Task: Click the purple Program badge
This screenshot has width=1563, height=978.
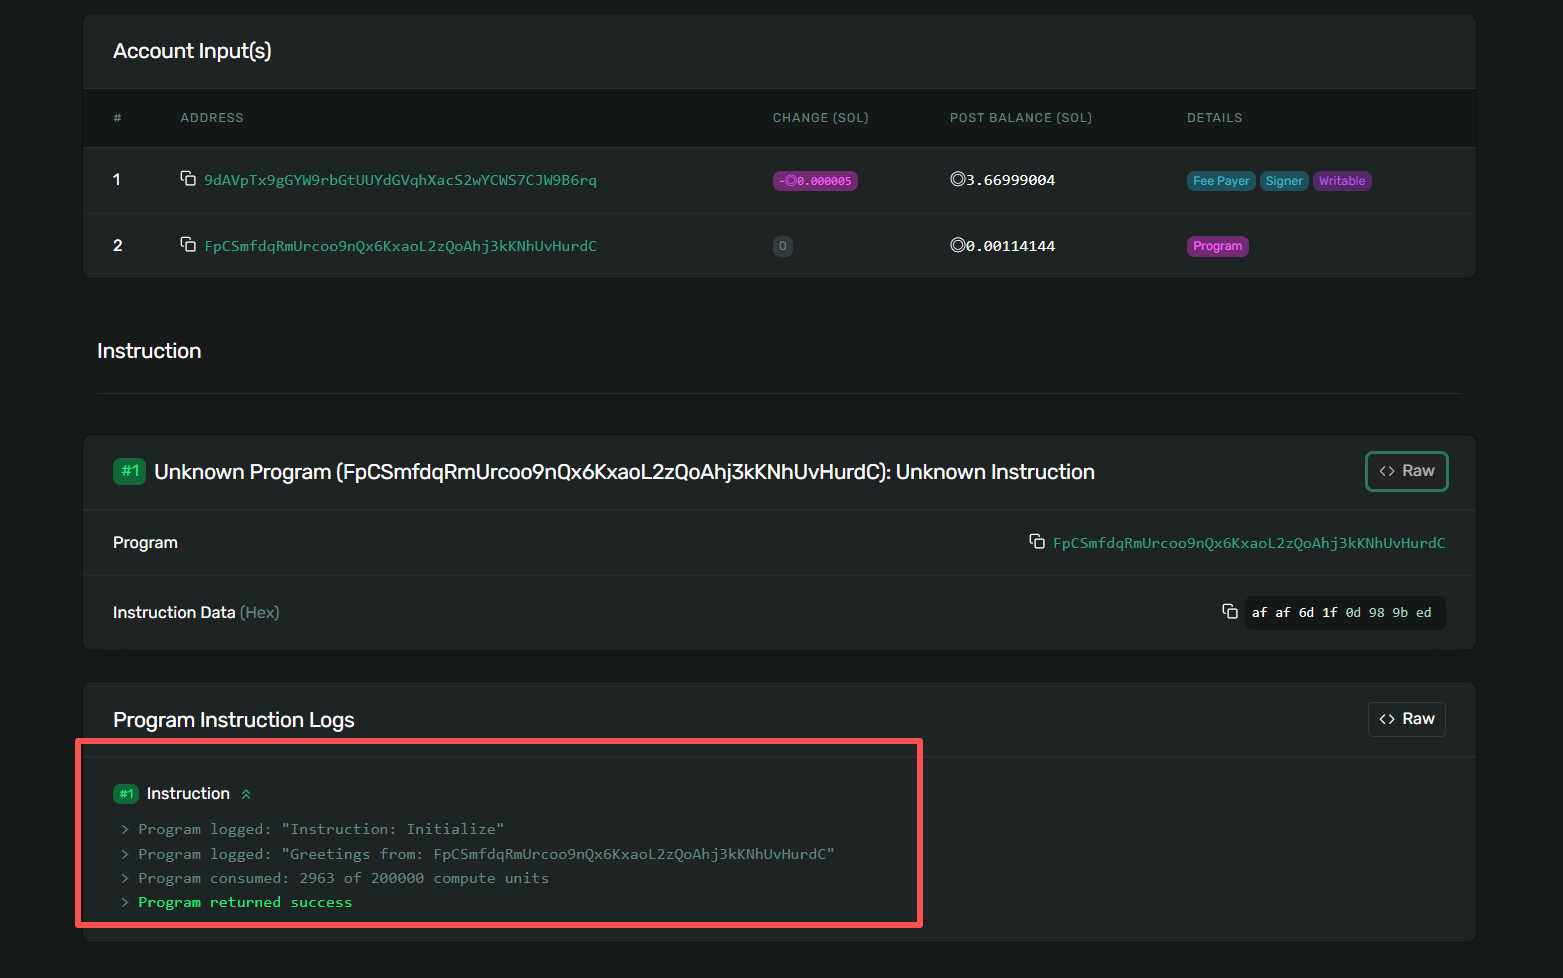Action: pos(1217,246)
